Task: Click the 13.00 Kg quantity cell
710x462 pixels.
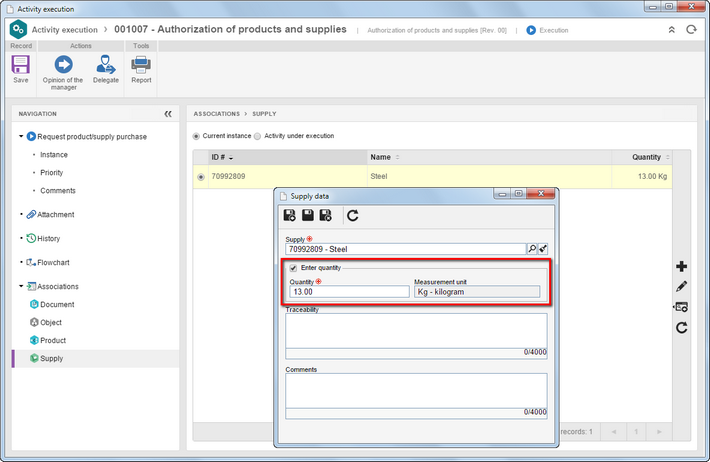Action: [x=642, y=177]
